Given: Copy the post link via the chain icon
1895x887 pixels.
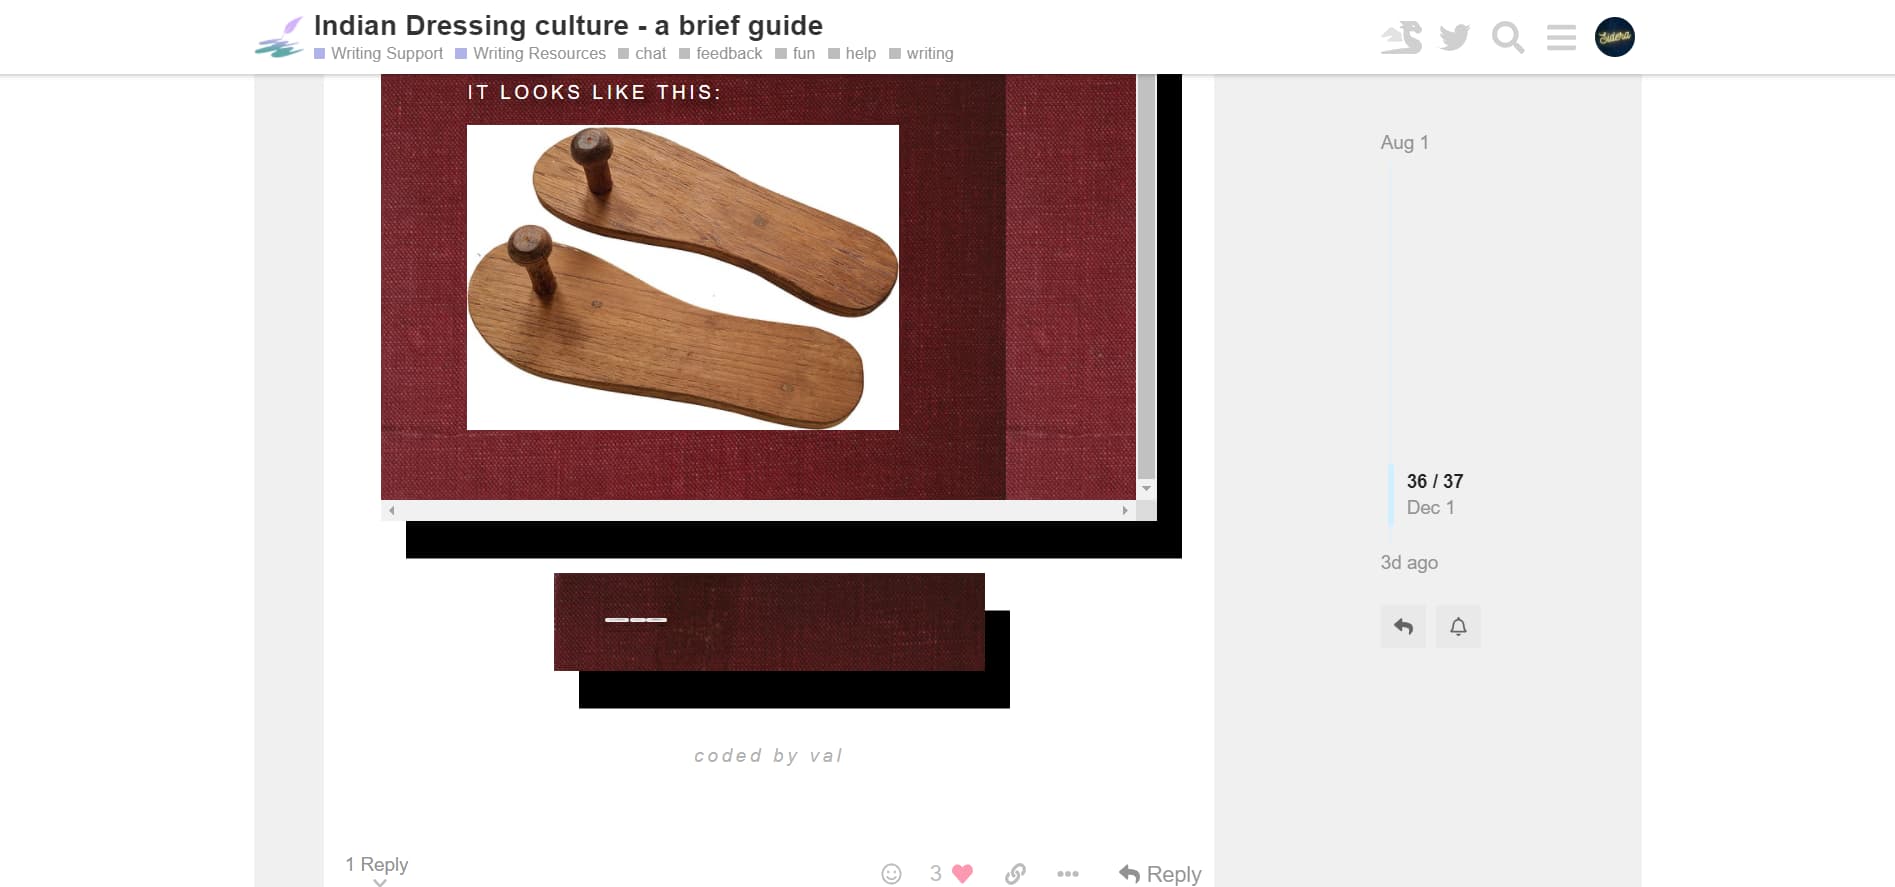Looking at the screenshot, I should point(1015,874).
